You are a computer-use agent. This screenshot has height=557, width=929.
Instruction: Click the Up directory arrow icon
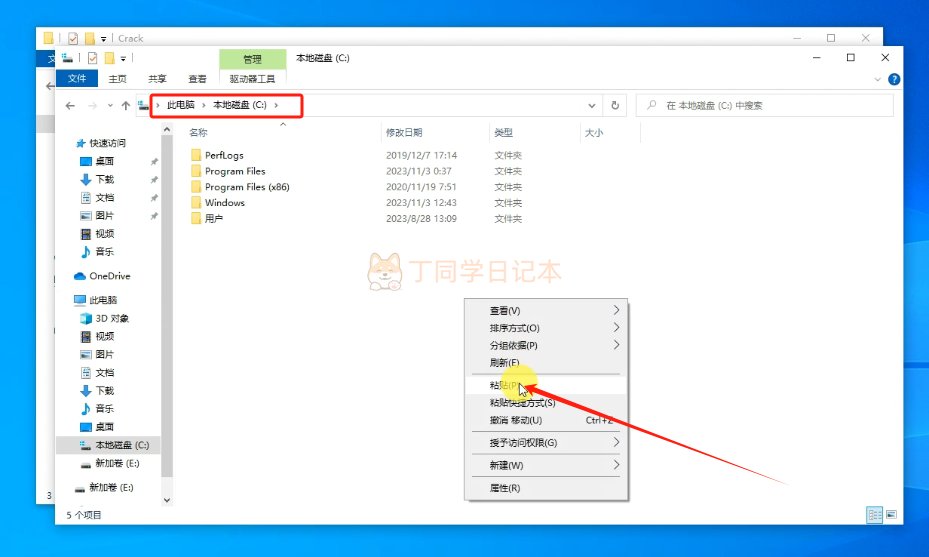pyautogui.click(x=125, y=105)
